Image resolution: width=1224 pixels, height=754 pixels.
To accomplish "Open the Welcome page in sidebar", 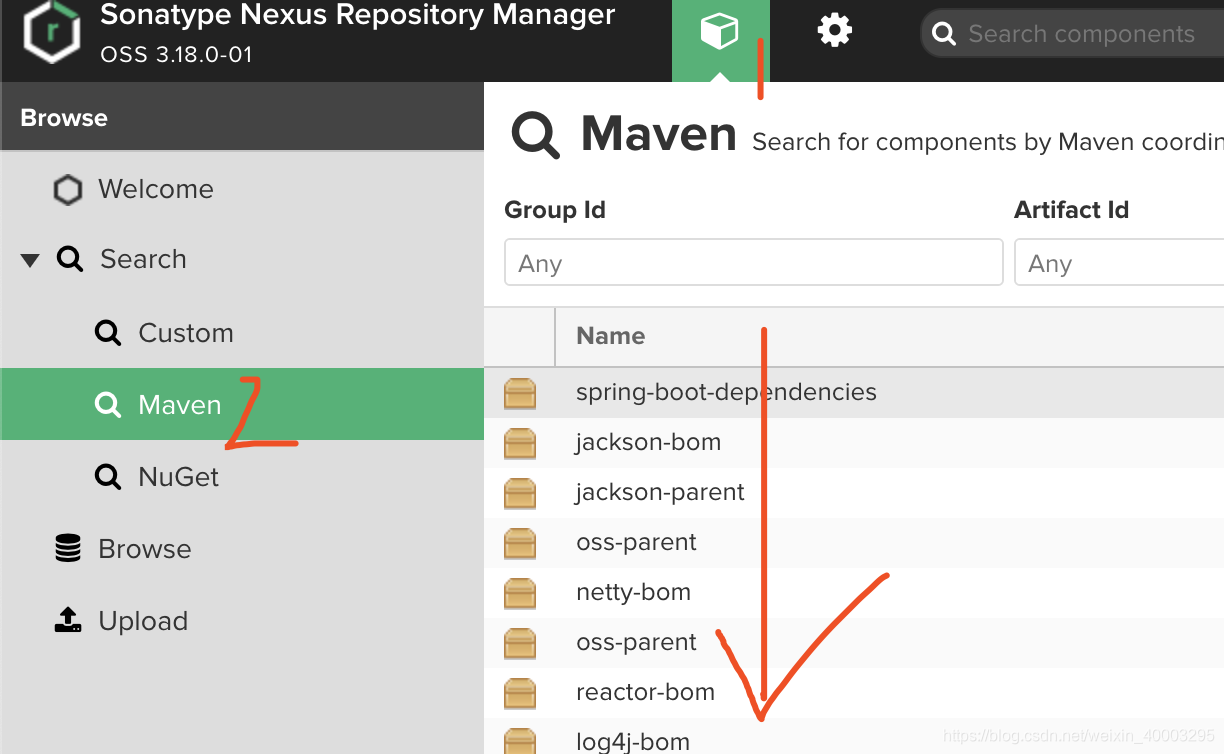I will point(155,189).
